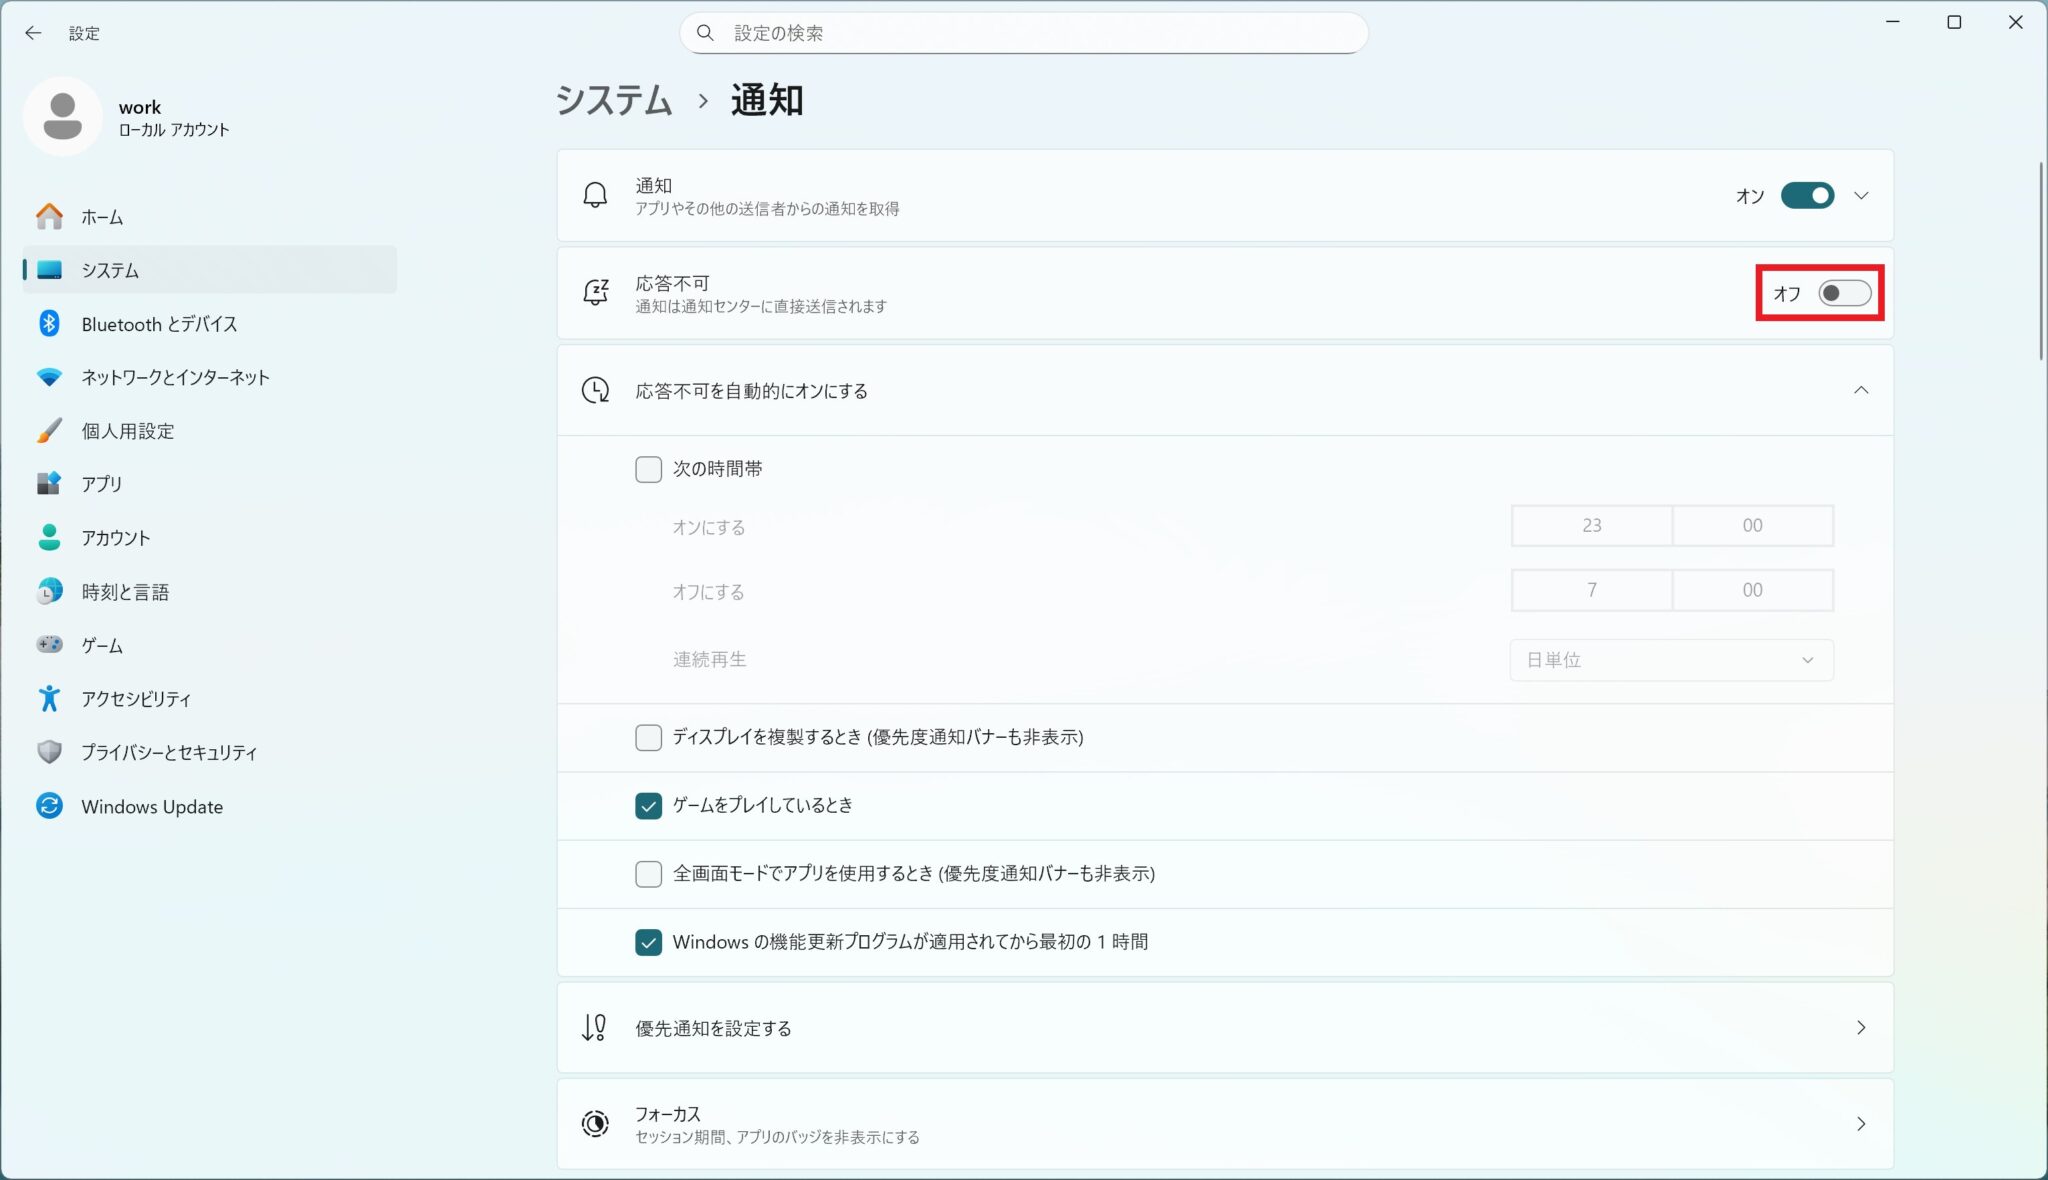Click the back arrow in title bar

point(33,33)
